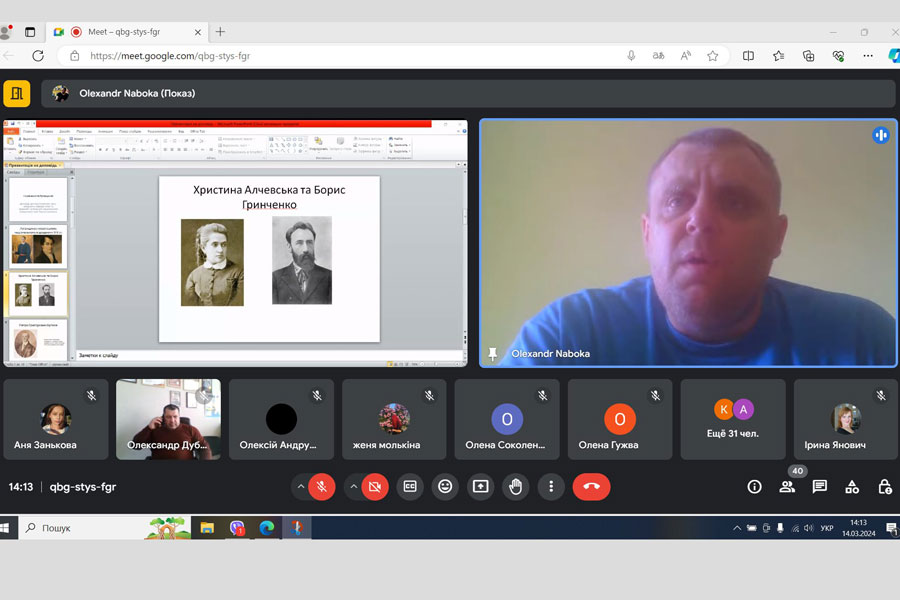Show meeting details info

tap(754, 487)
